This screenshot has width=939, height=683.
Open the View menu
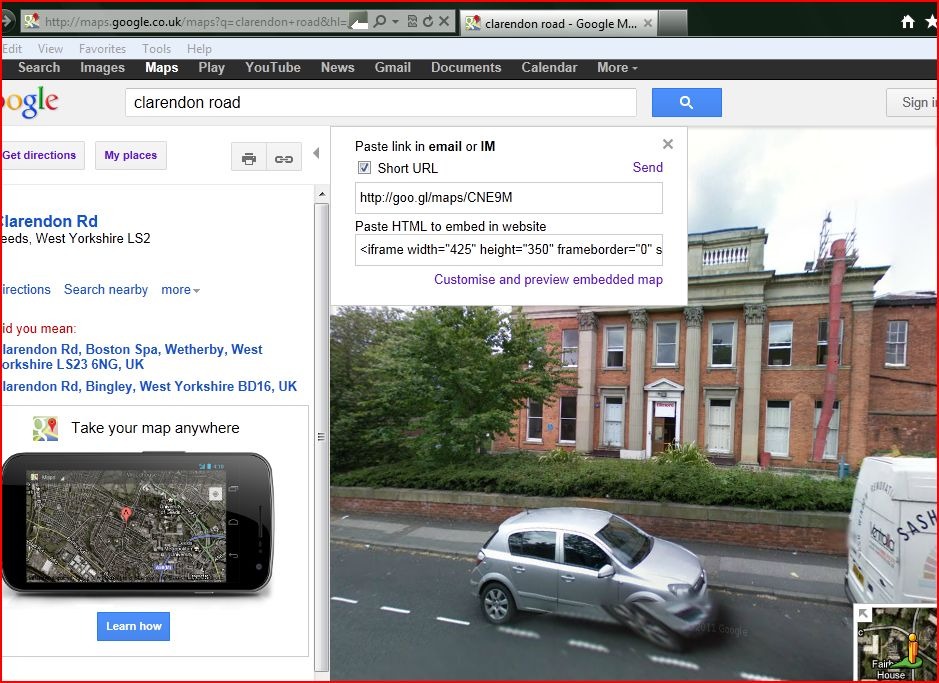tap(50, 48)
